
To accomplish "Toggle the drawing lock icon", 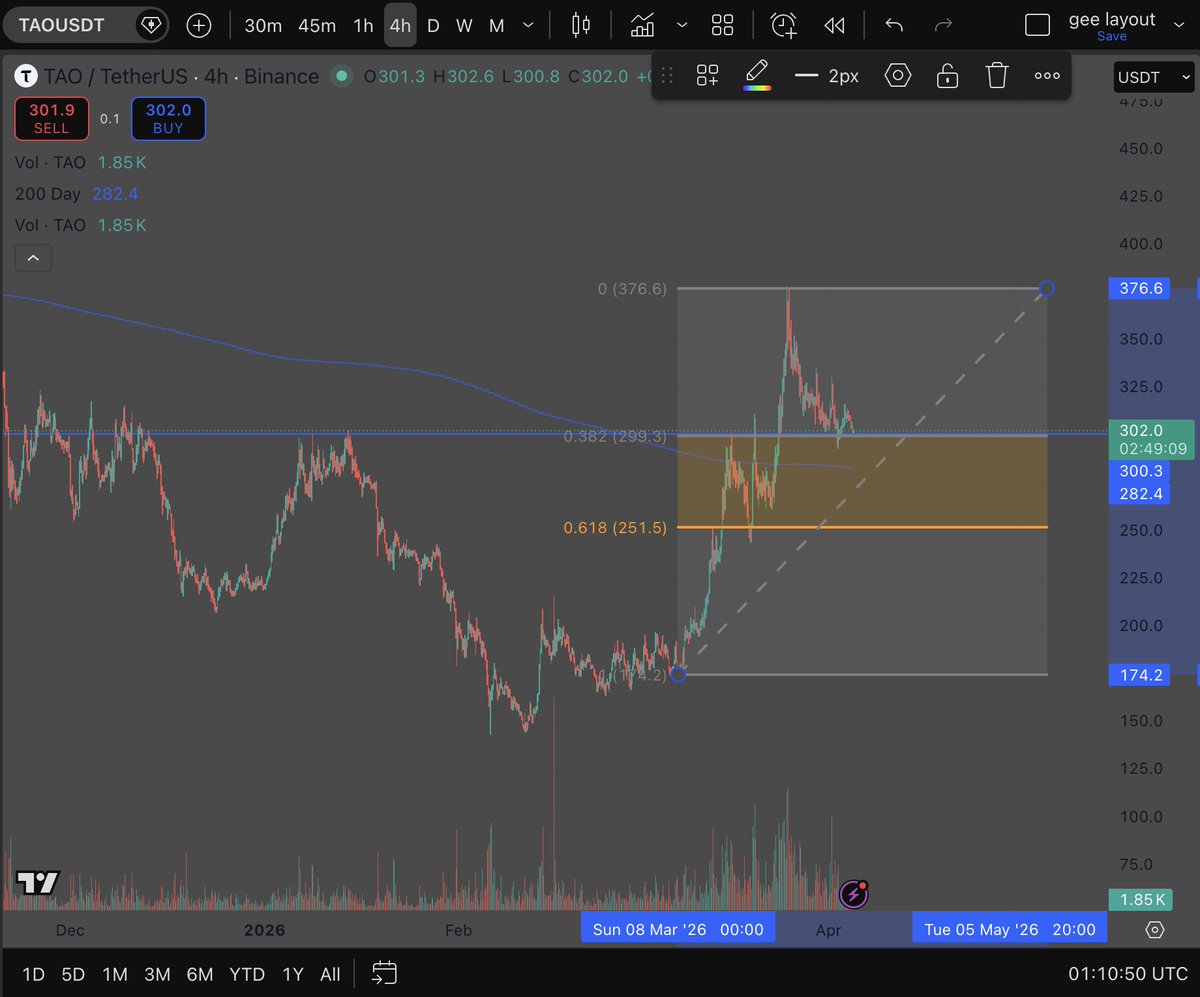I will point(947,75).
